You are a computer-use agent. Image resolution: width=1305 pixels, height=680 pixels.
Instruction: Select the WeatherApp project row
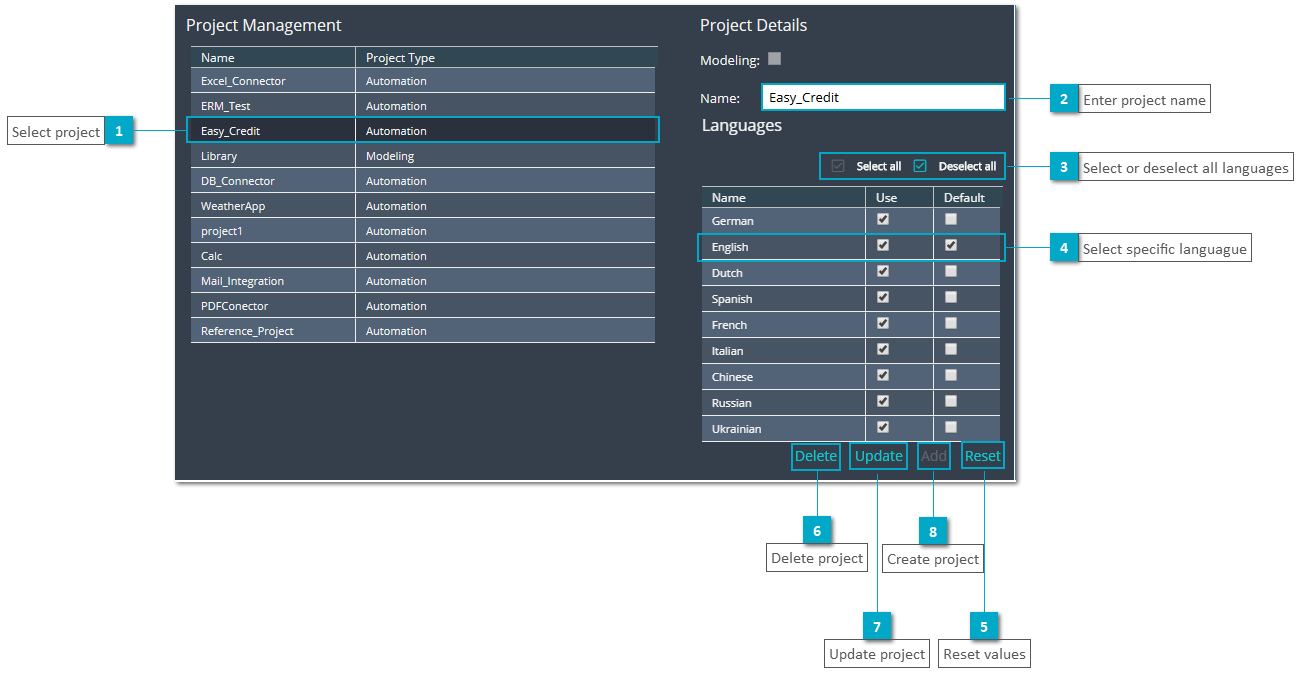point(423,206)
